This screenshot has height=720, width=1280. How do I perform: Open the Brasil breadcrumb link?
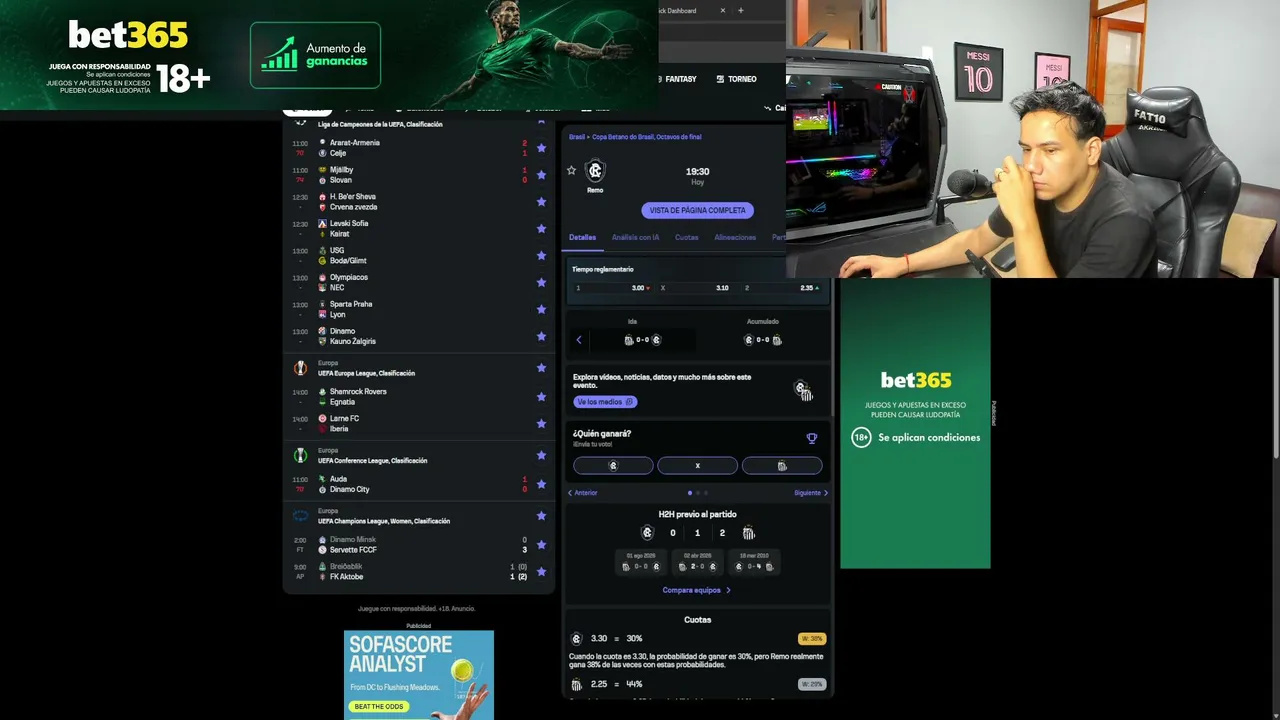(577, 137)
